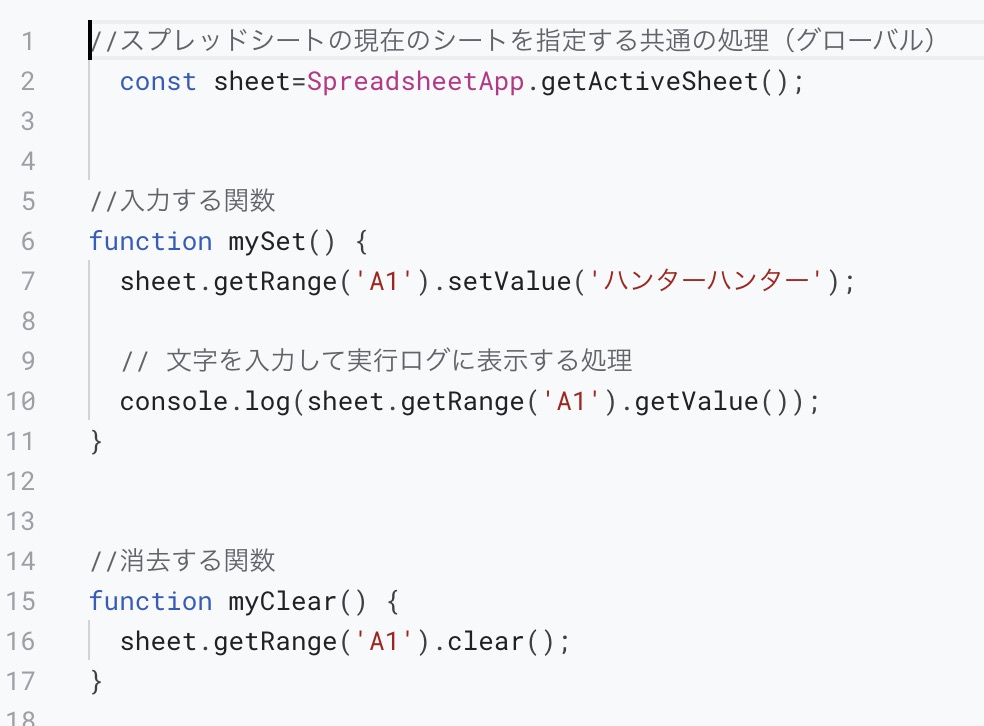The width and height of the screenshot is (984, 726).
Task: Place cursor on SpreadsheetApp text
Action: [415, 82]
